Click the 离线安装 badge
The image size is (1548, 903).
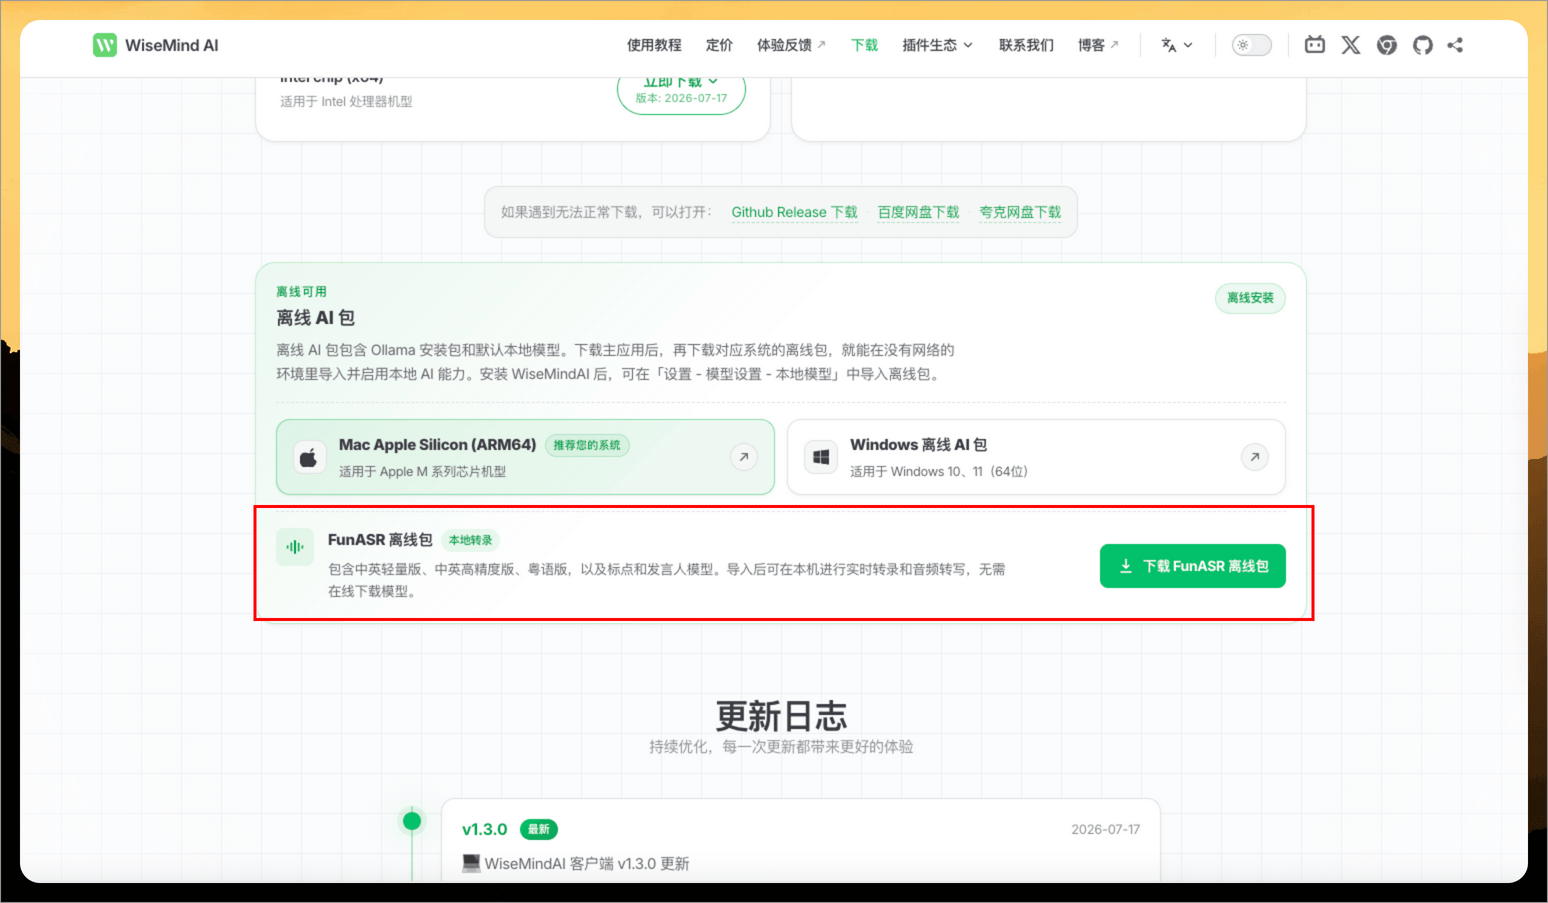(x=1250, y=298)
